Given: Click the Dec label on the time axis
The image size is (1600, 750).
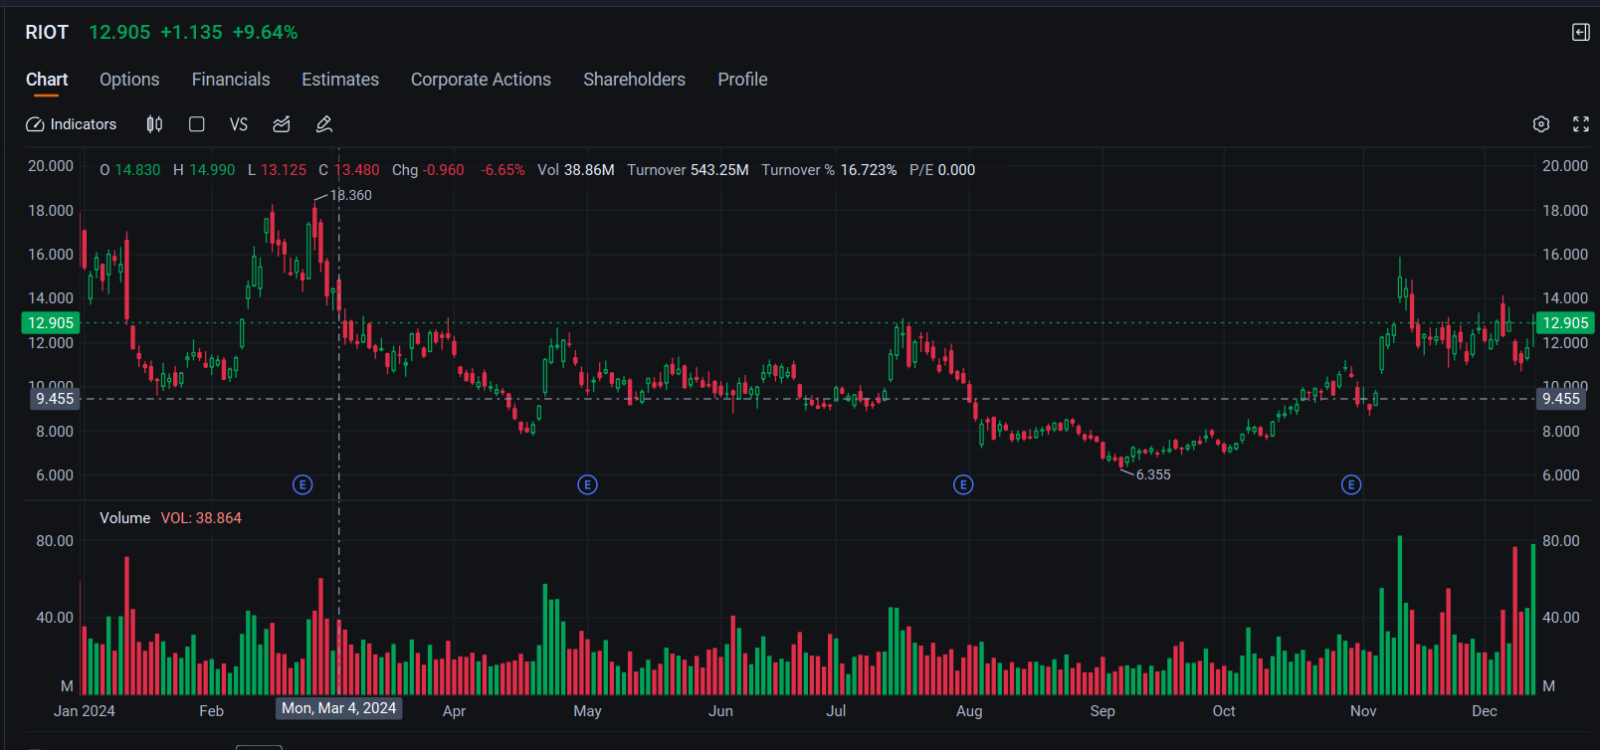Looking at the screenshot, I should point(1485,711).
